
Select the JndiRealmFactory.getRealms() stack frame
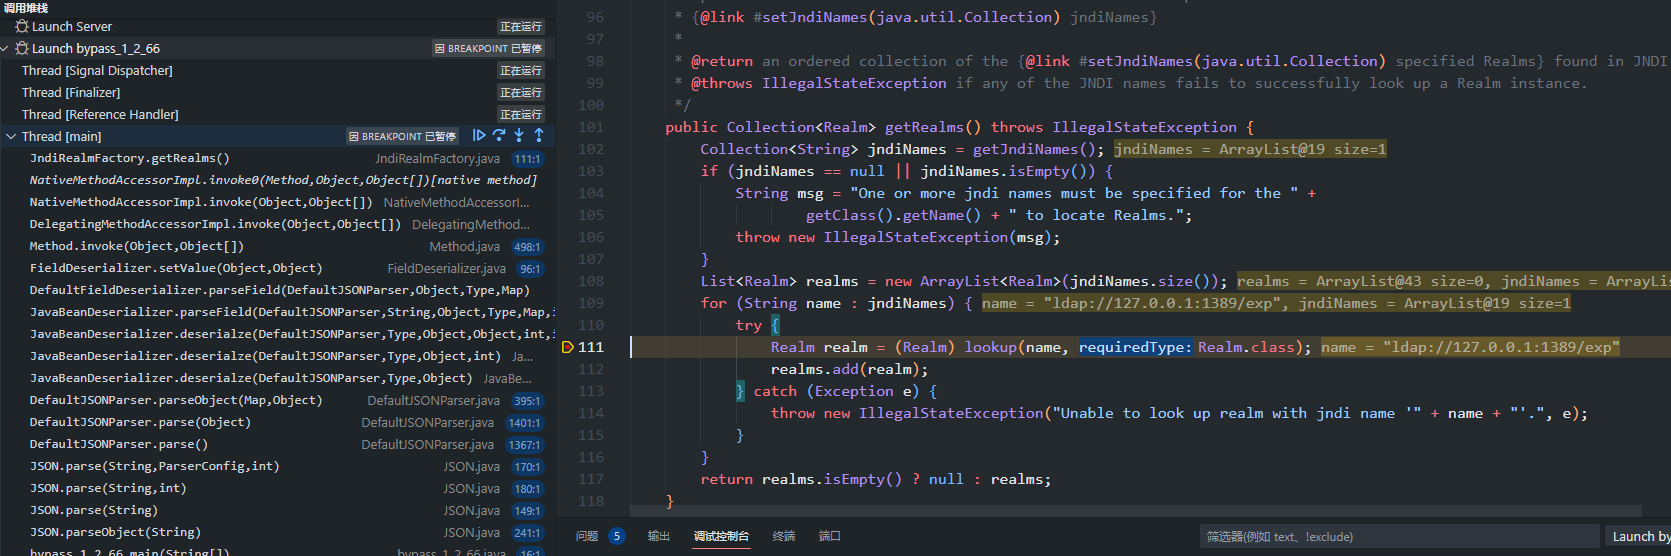pyautogui.click(x=130, y=158)
